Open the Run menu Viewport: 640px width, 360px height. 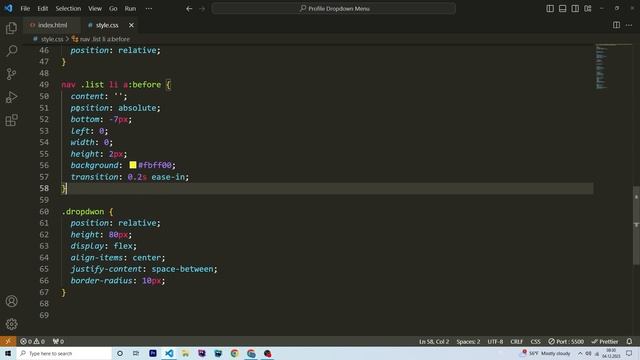[130, 9]
